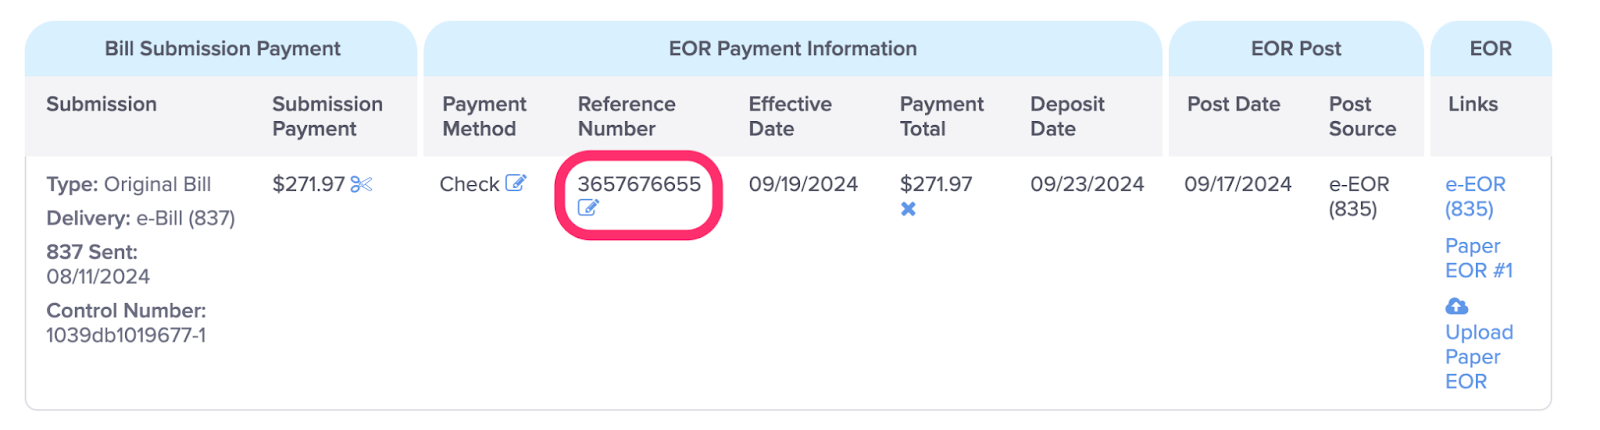Edit reference number 3657676655 pencil icon
Image resolution: width=1600 pixels, height=430 pixels.
(x=588, y=208)
